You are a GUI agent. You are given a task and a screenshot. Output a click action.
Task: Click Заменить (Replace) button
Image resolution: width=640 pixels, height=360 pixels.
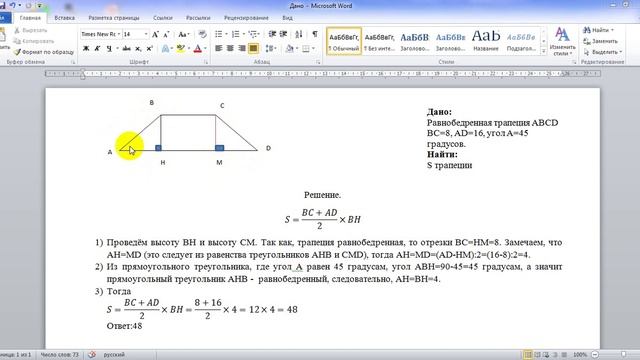point(600,41)
